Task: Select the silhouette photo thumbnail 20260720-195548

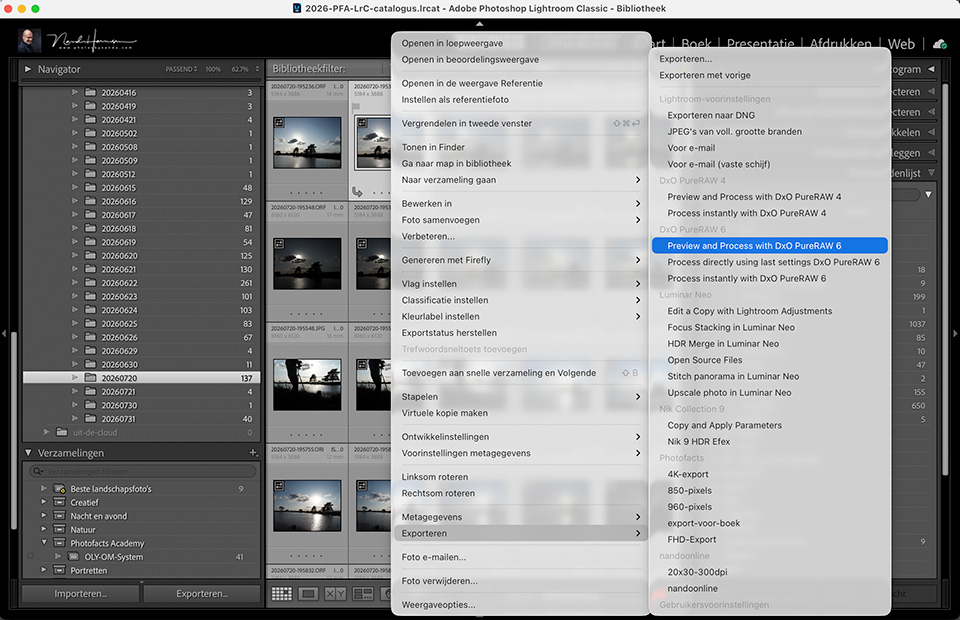Action: [x=307, y=384]
